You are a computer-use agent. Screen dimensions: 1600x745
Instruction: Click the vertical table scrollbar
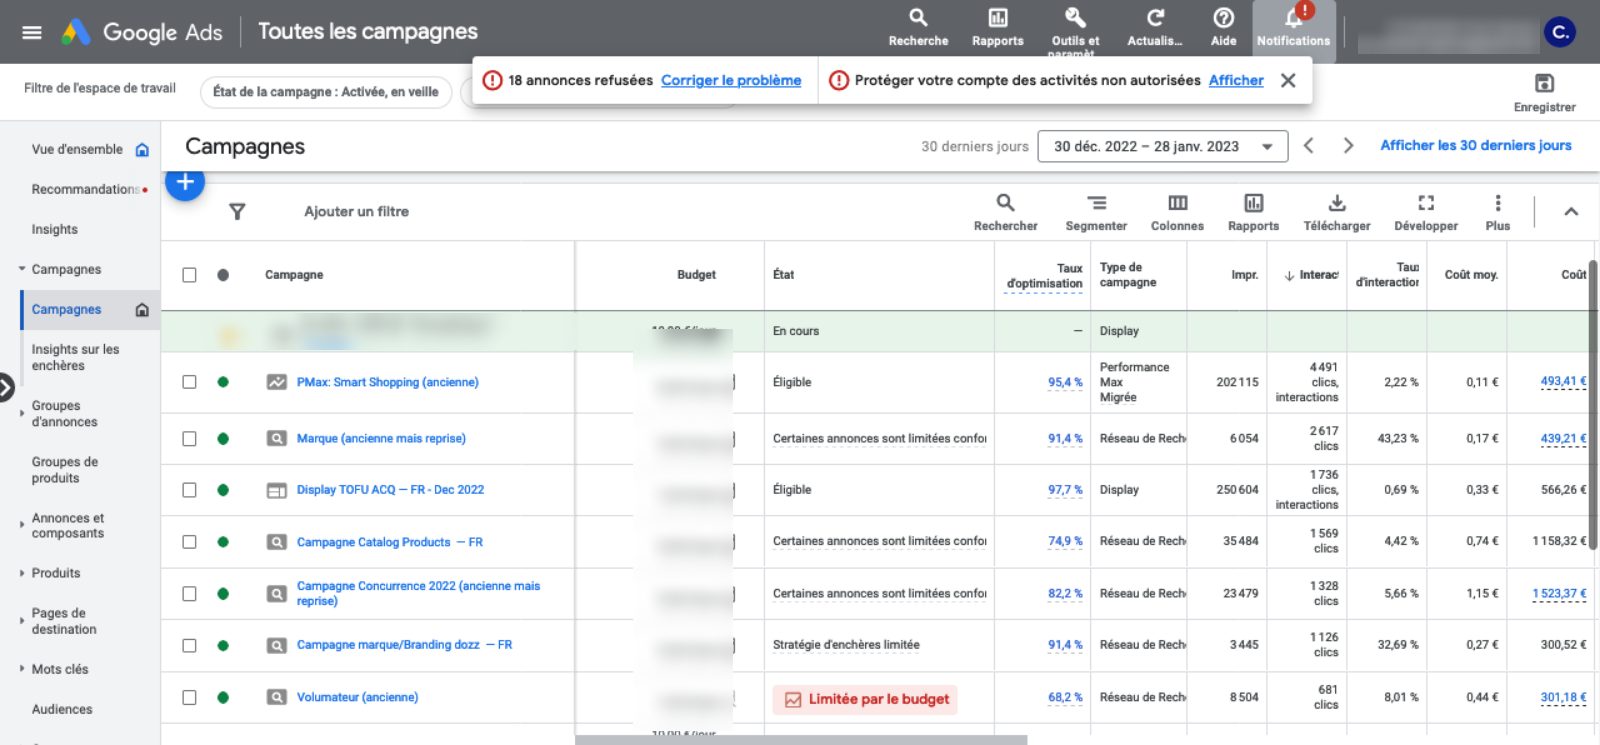point(1593,405)
